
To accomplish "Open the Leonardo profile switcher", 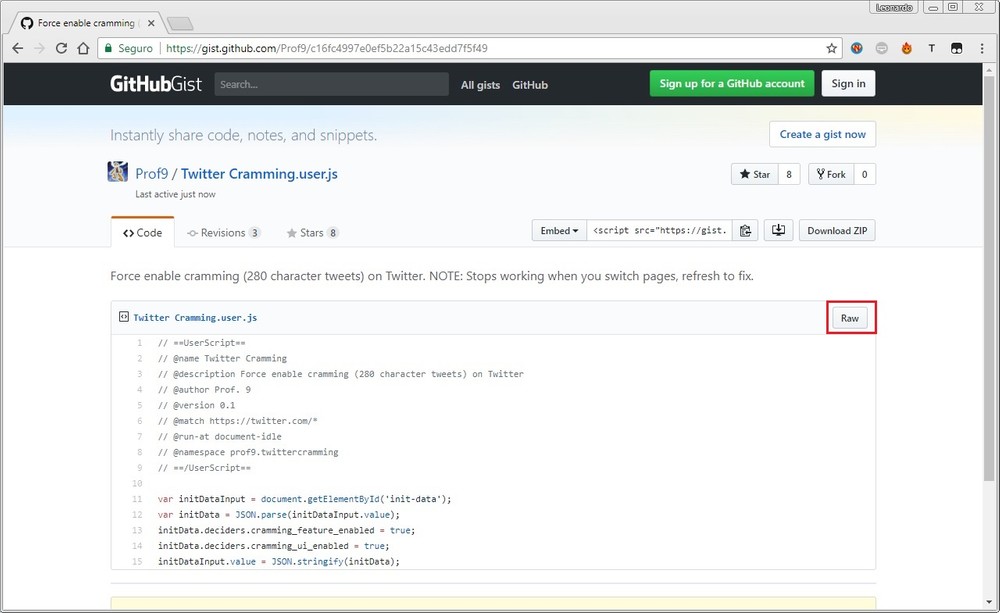I will point(894,7).
